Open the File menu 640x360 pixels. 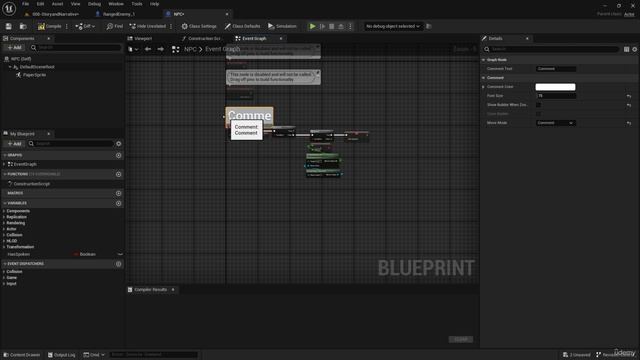pos(25,4)
